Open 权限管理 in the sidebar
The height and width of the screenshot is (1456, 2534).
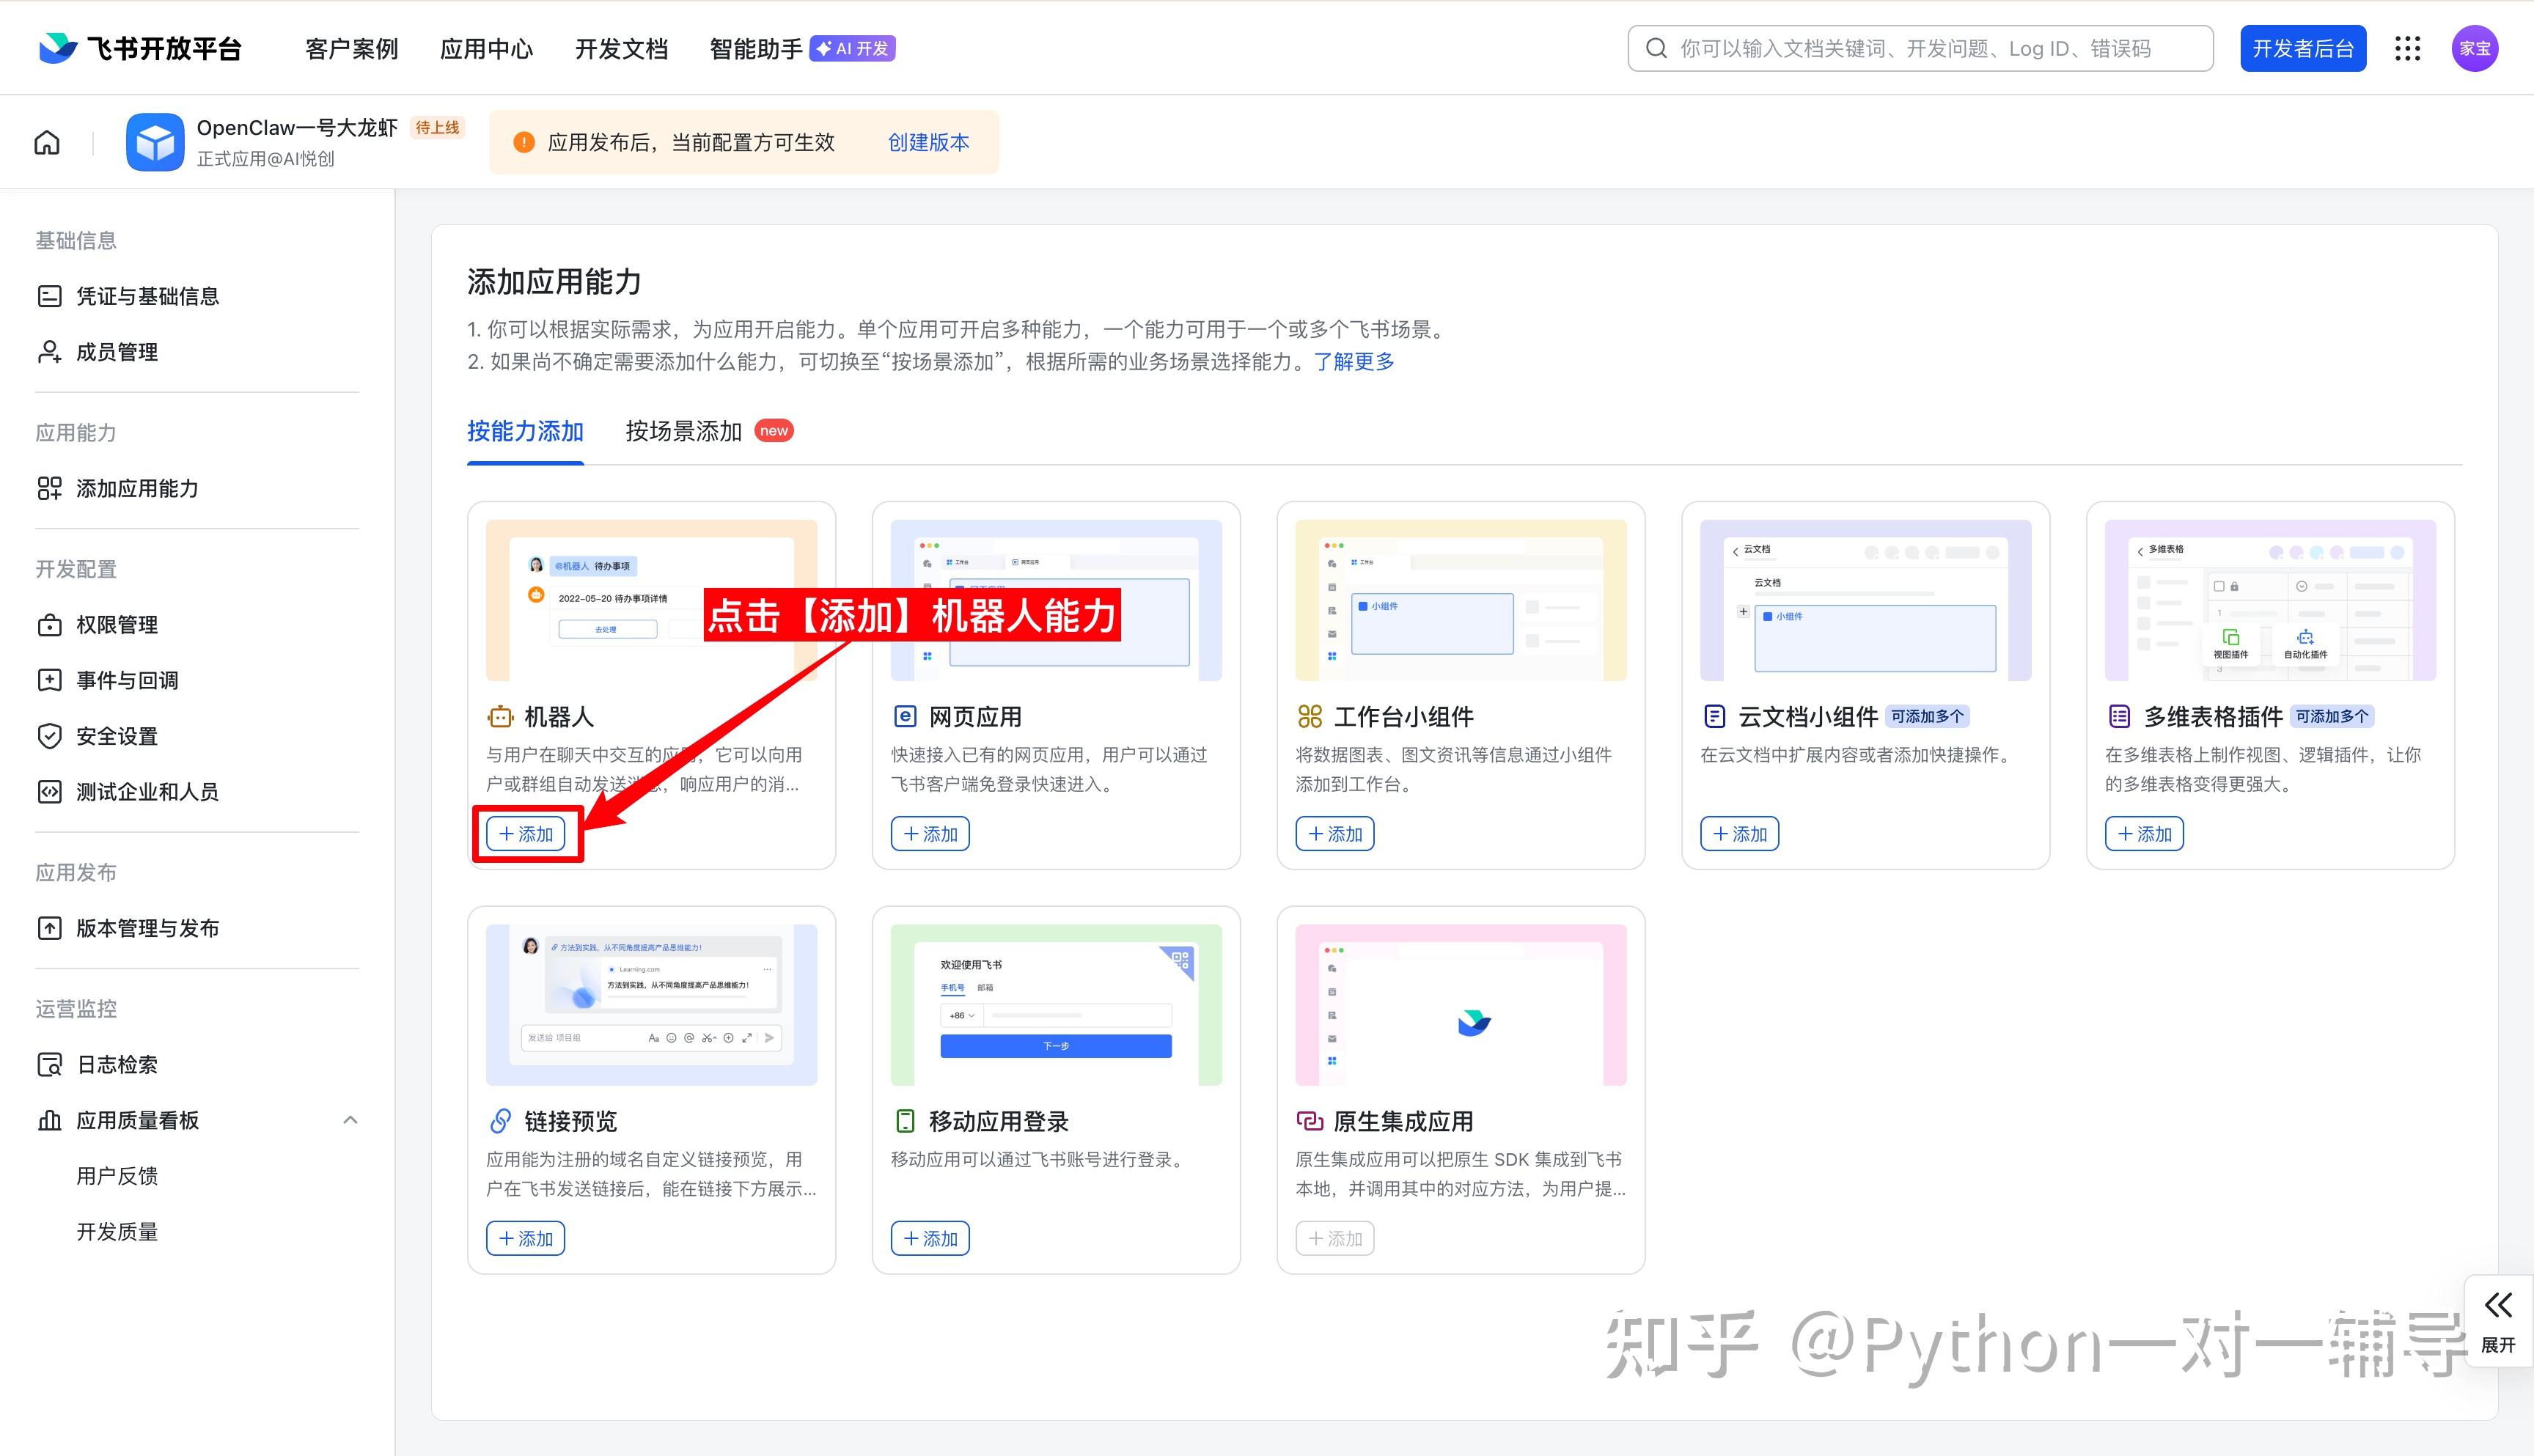(x=117, y=625)
